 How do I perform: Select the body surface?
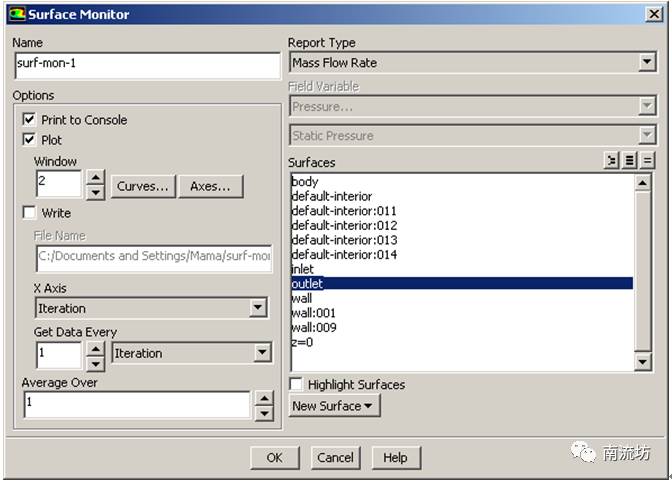(462, 182)
